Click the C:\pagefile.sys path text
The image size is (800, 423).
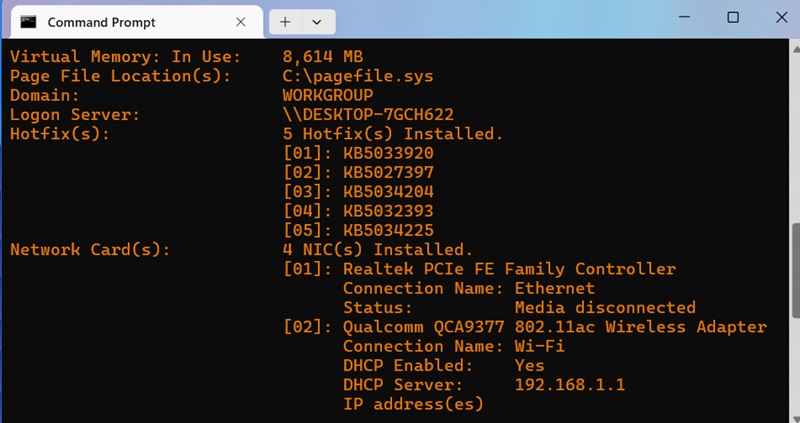[x=357, y=76]
